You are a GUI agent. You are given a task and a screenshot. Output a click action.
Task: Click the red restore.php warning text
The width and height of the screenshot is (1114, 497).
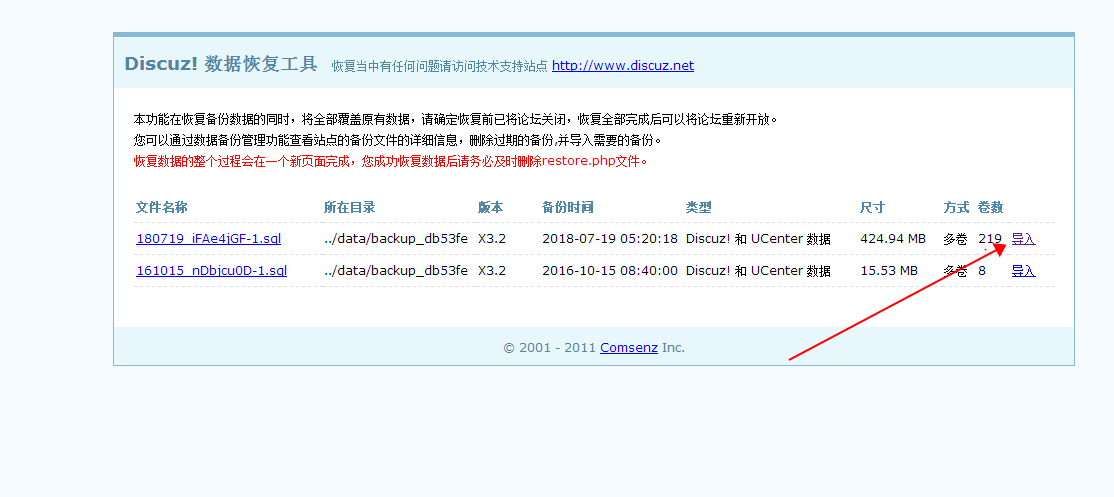[390, 161]
